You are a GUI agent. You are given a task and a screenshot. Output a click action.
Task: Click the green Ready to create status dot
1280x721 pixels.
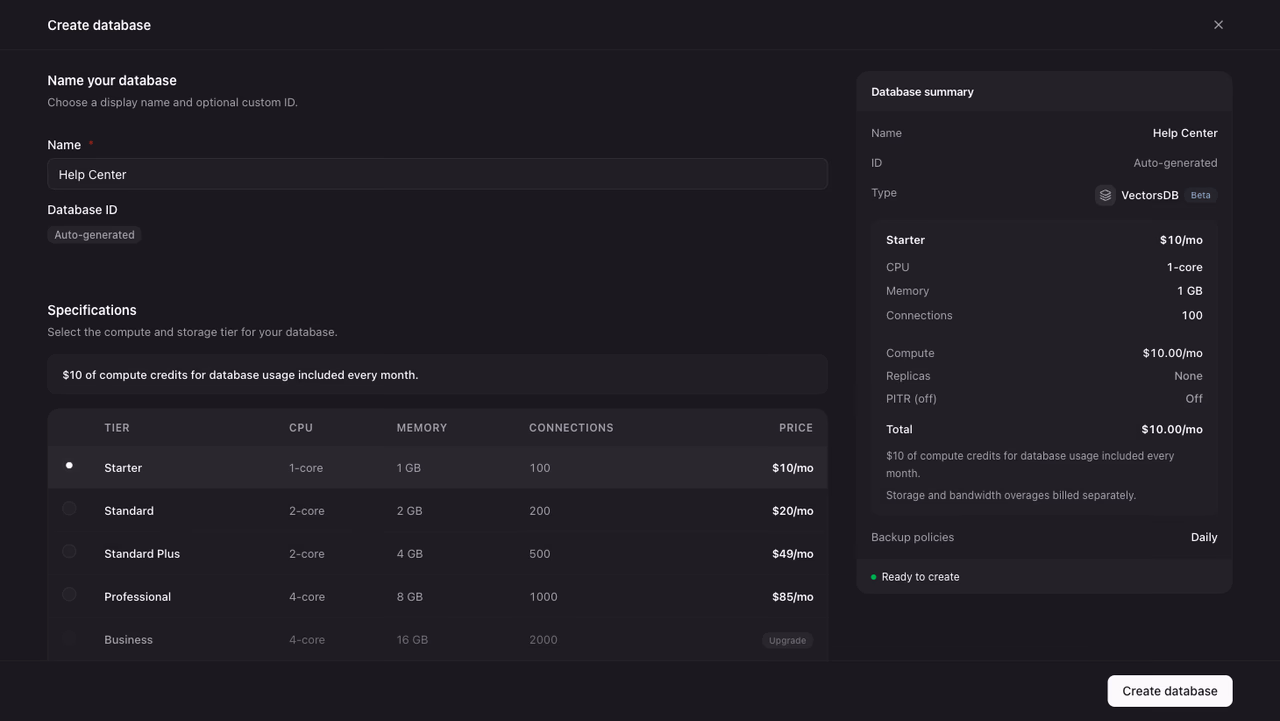(873, 577)
